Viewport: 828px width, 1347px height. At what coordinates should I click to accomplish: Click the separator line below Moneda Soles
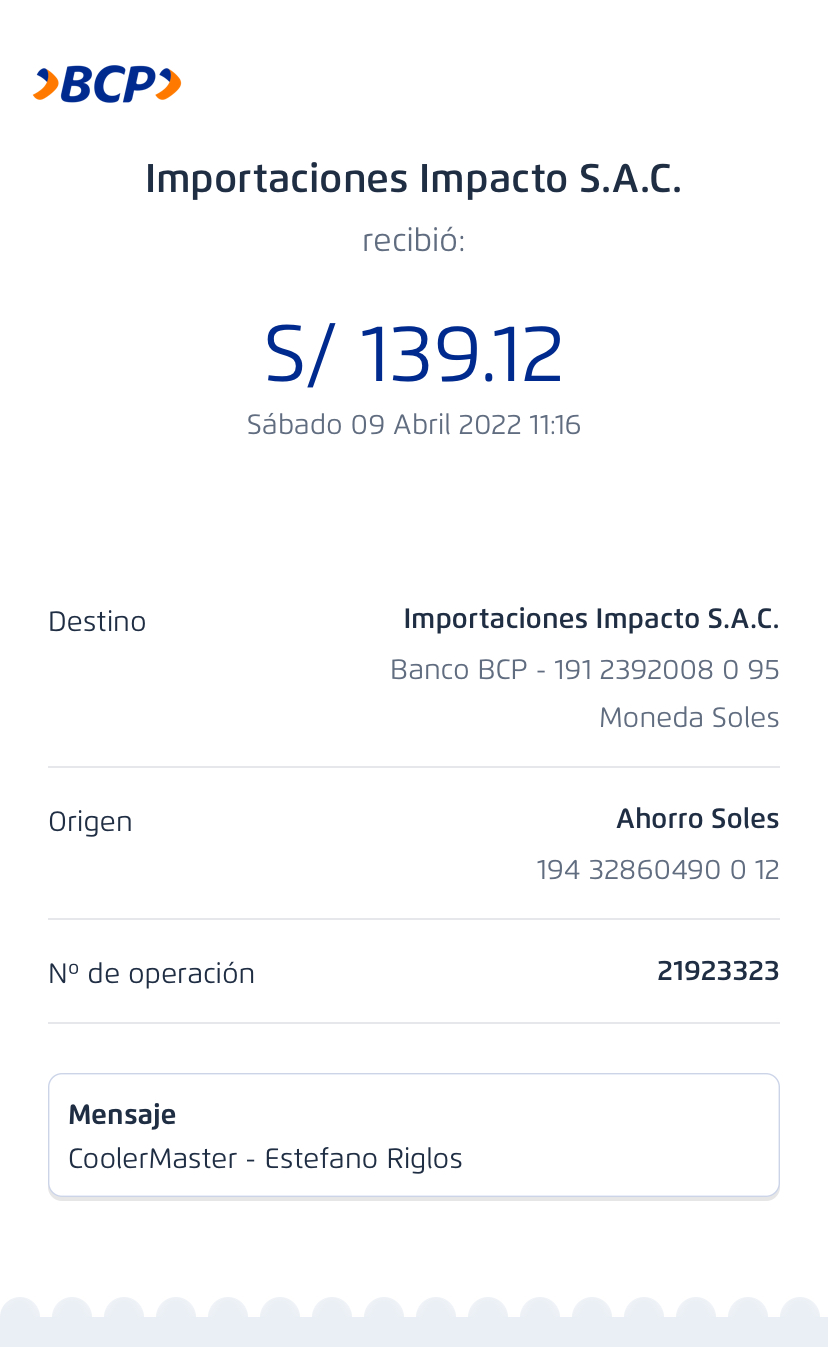[x=413, y=767]
